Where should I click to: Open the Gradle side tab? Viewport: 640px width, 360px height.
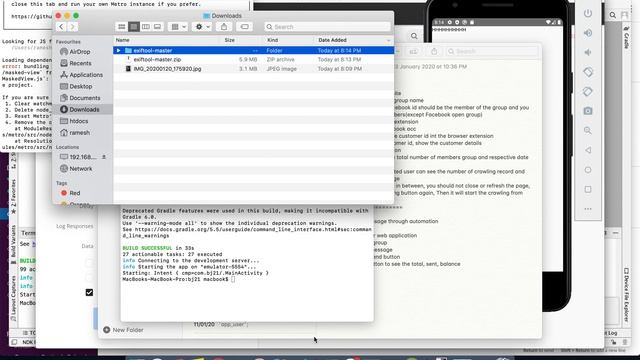point(626,38)
